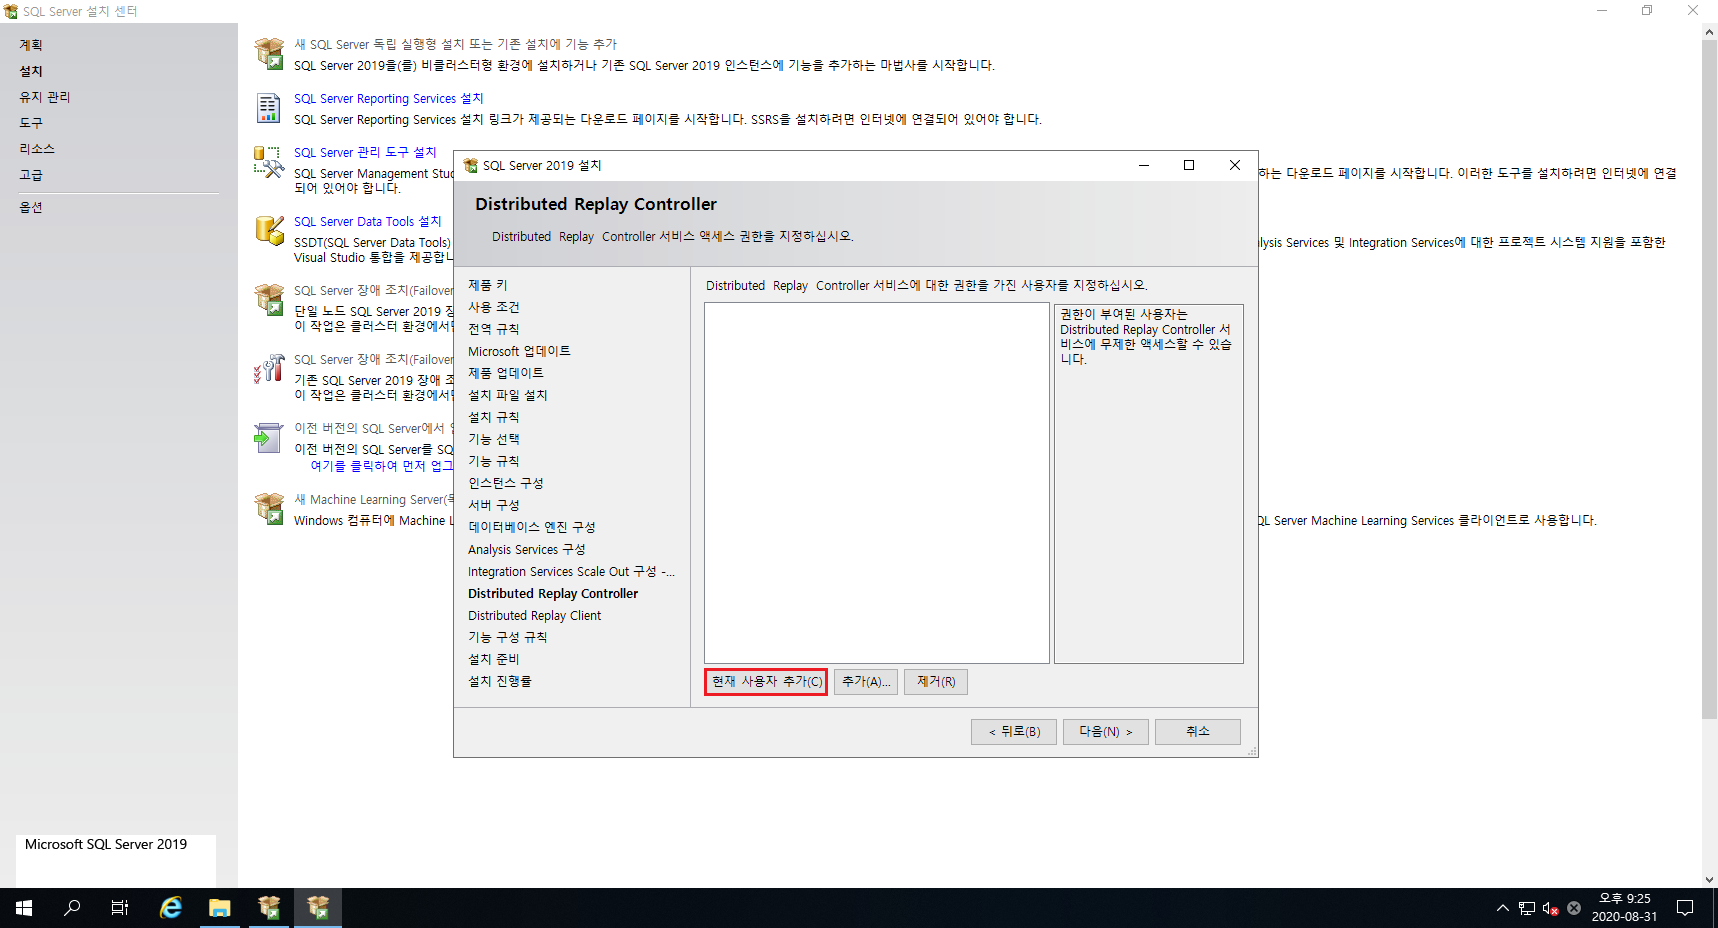Click the new failover cluster installation icon
This screenshot has height=928, width=1718.
[269, 300]
